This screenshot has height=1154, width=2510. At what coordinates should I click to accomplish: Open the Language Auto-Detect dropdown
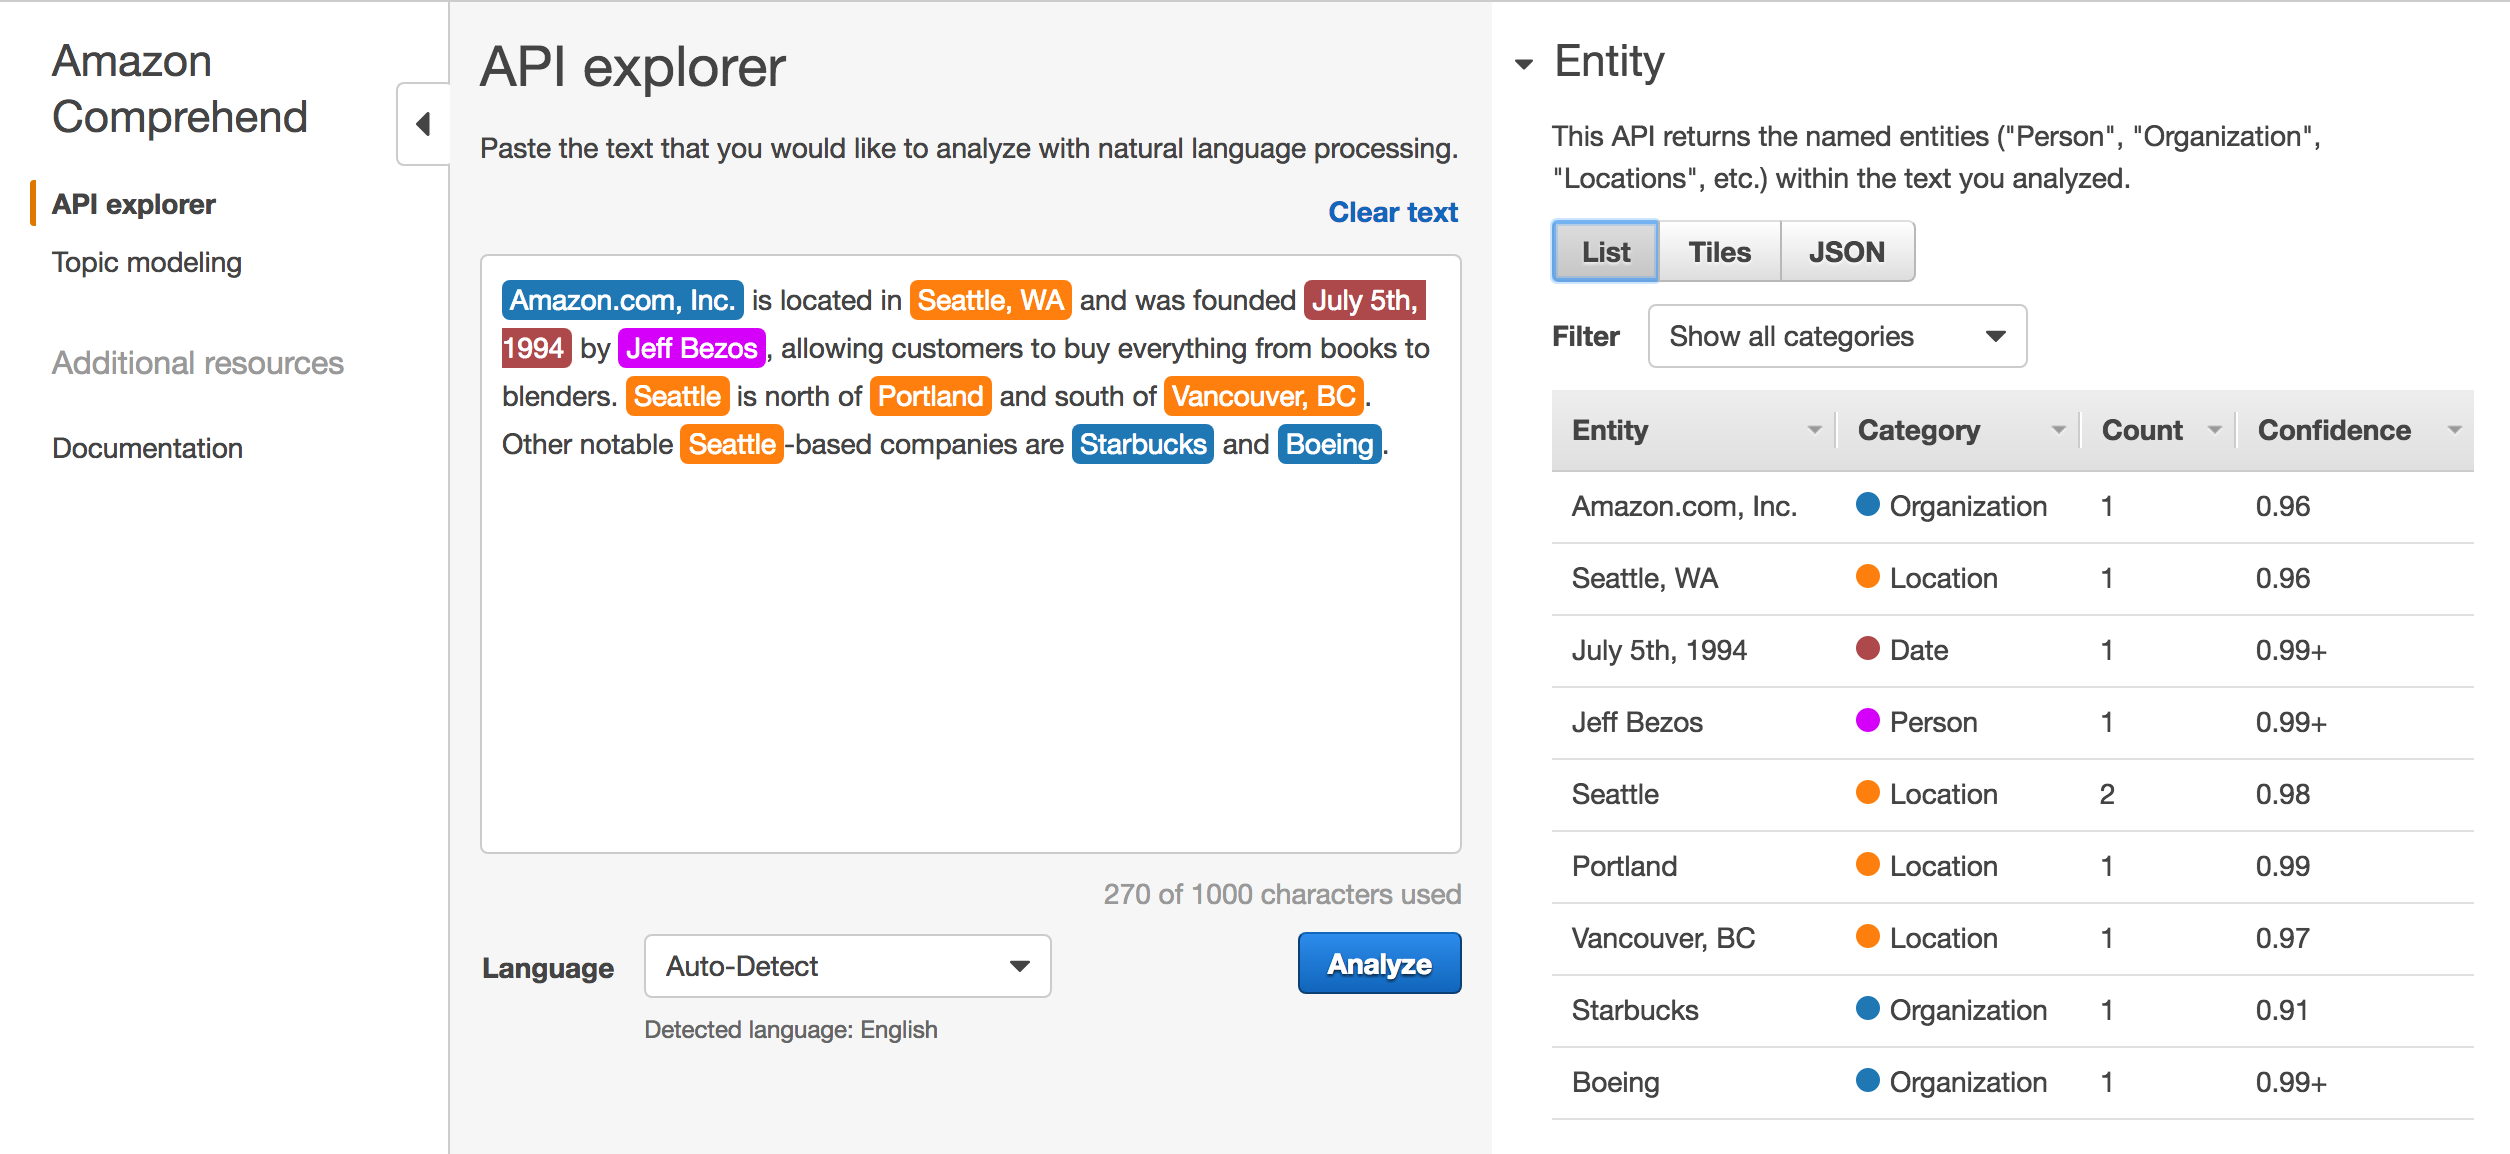846,965
